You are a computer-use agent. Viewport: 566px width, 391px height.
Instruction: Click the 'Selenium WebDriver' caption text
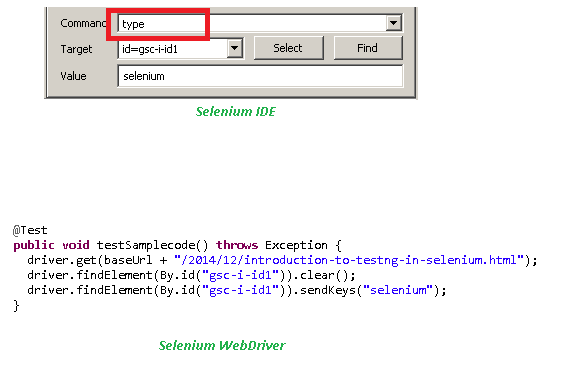click(x=222, y=346)
